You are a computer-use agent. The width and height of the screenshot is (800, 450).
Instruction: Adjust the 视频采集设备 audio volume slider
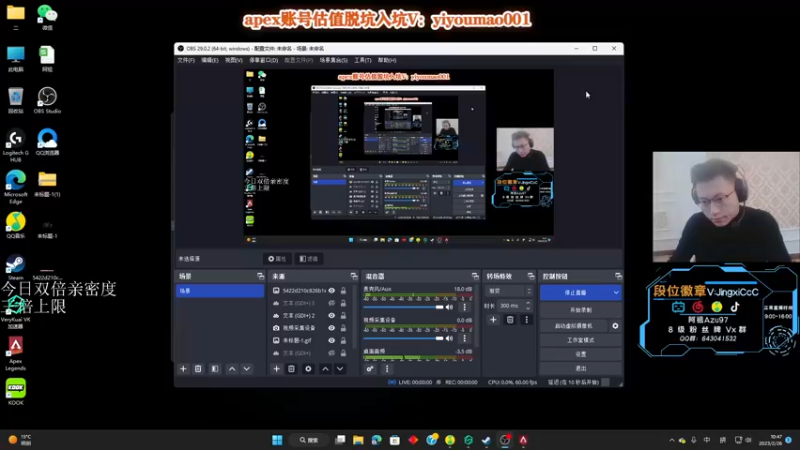(x=403, y=338)
